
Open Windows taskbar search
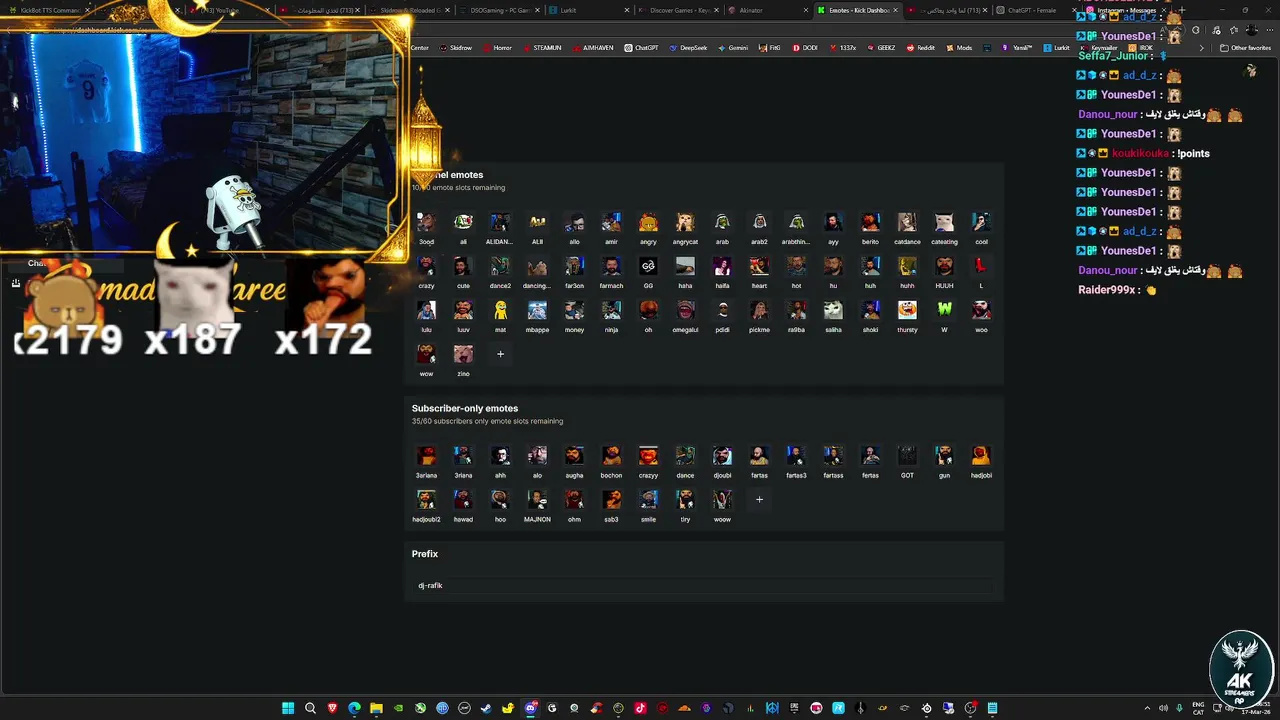click(x=310, y=708)
